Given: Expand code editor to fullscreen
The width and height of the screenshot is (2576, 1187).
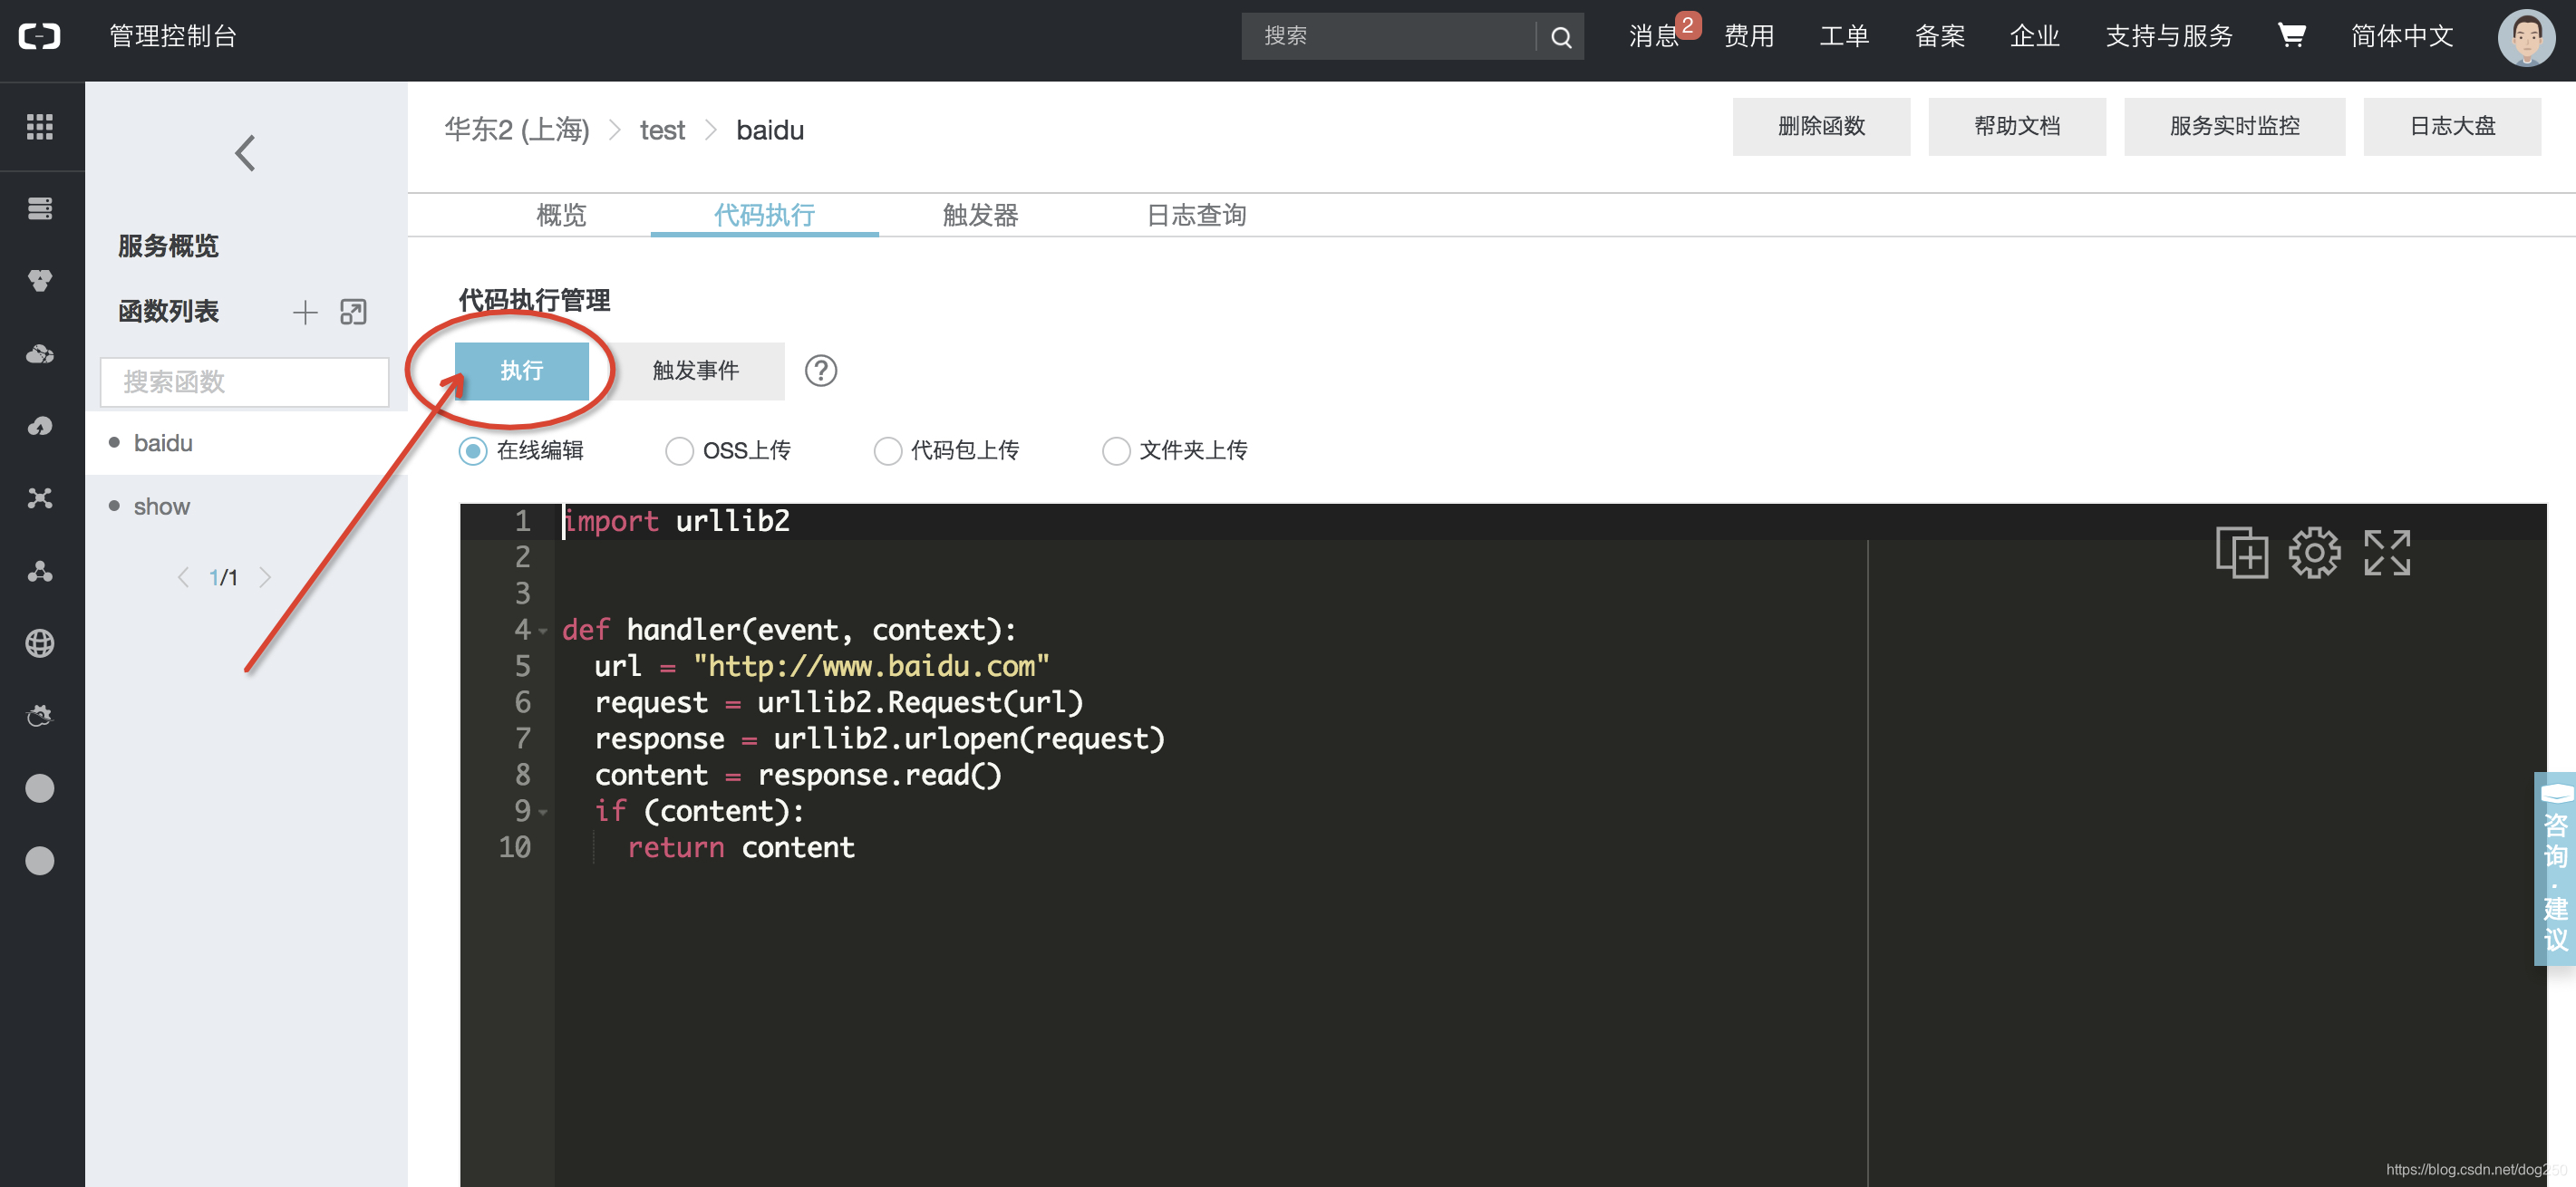Looking at the screenshot, I should click(2387, 552).
